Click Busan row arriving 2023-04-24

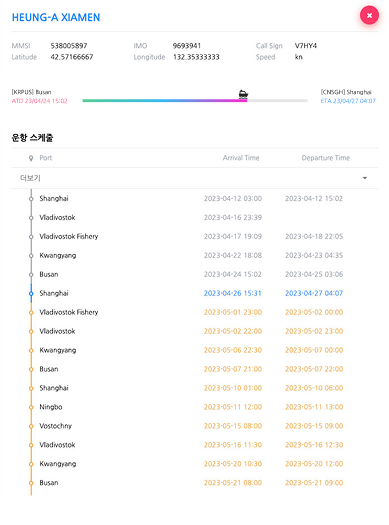pos(195,274)
